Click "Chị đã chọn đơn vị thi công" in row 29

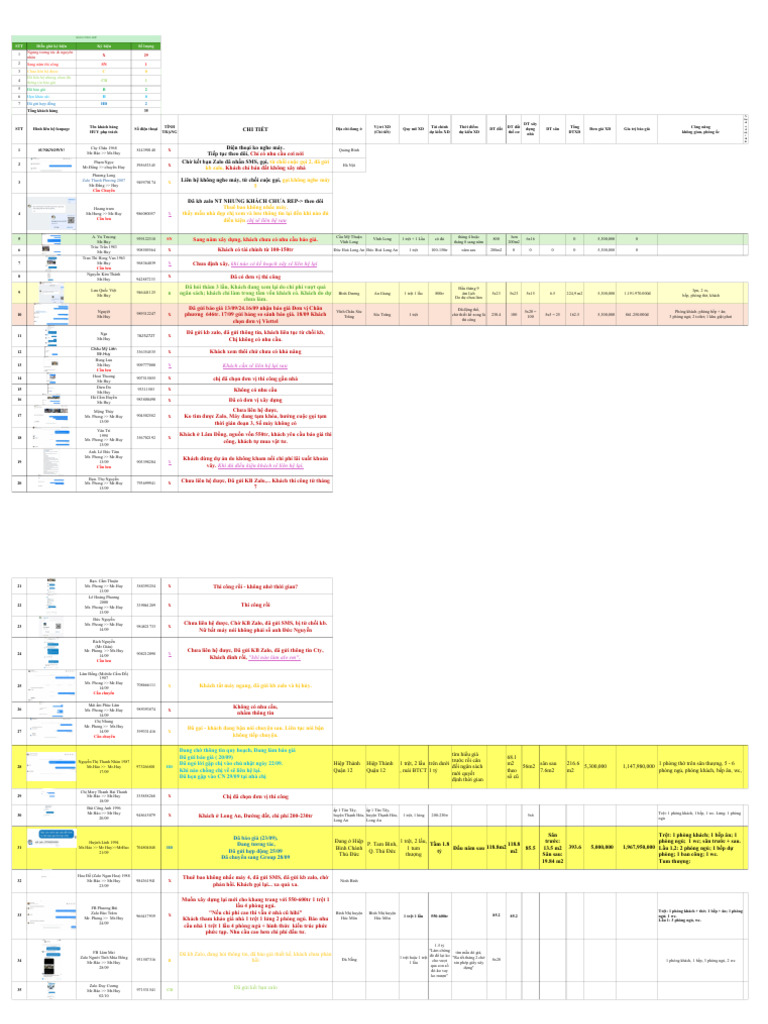pyautogui.click(x=255, y=797)
